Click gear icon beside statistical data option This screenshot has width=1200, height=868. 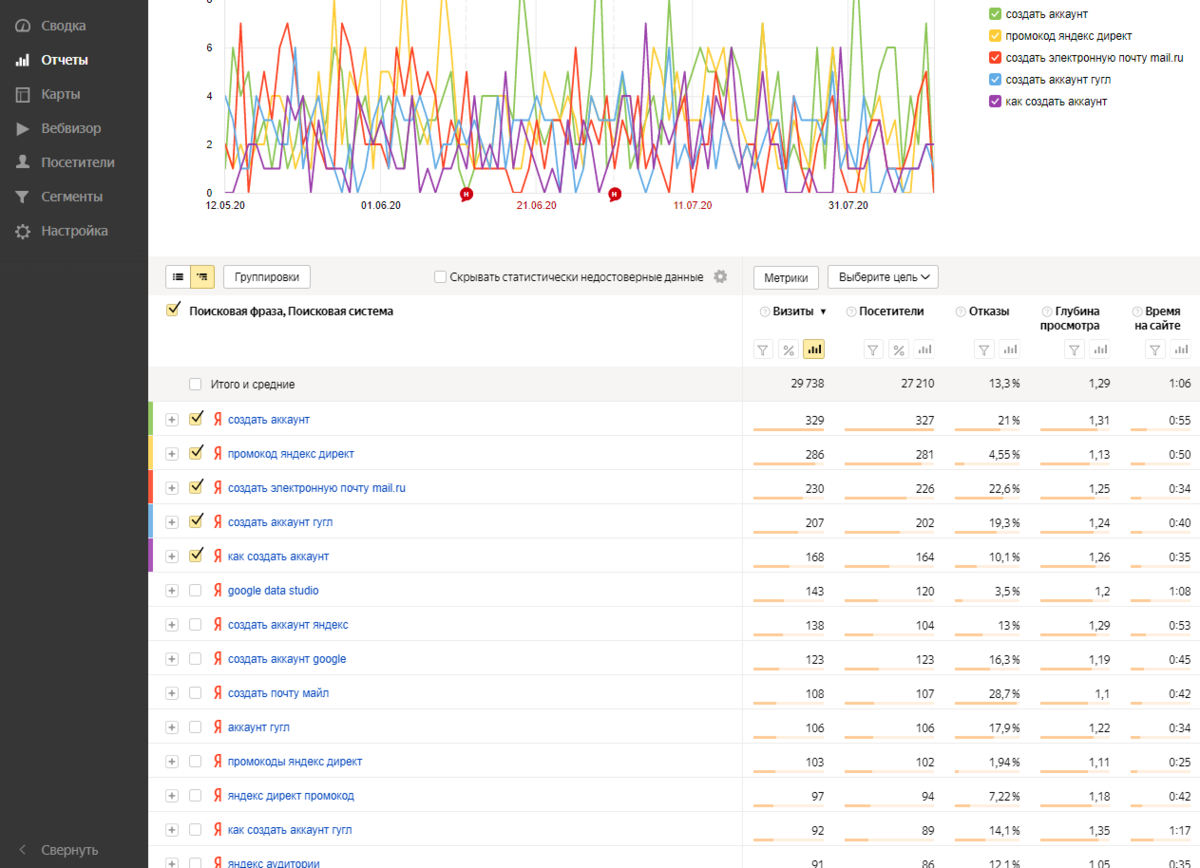tap(720, 277)
